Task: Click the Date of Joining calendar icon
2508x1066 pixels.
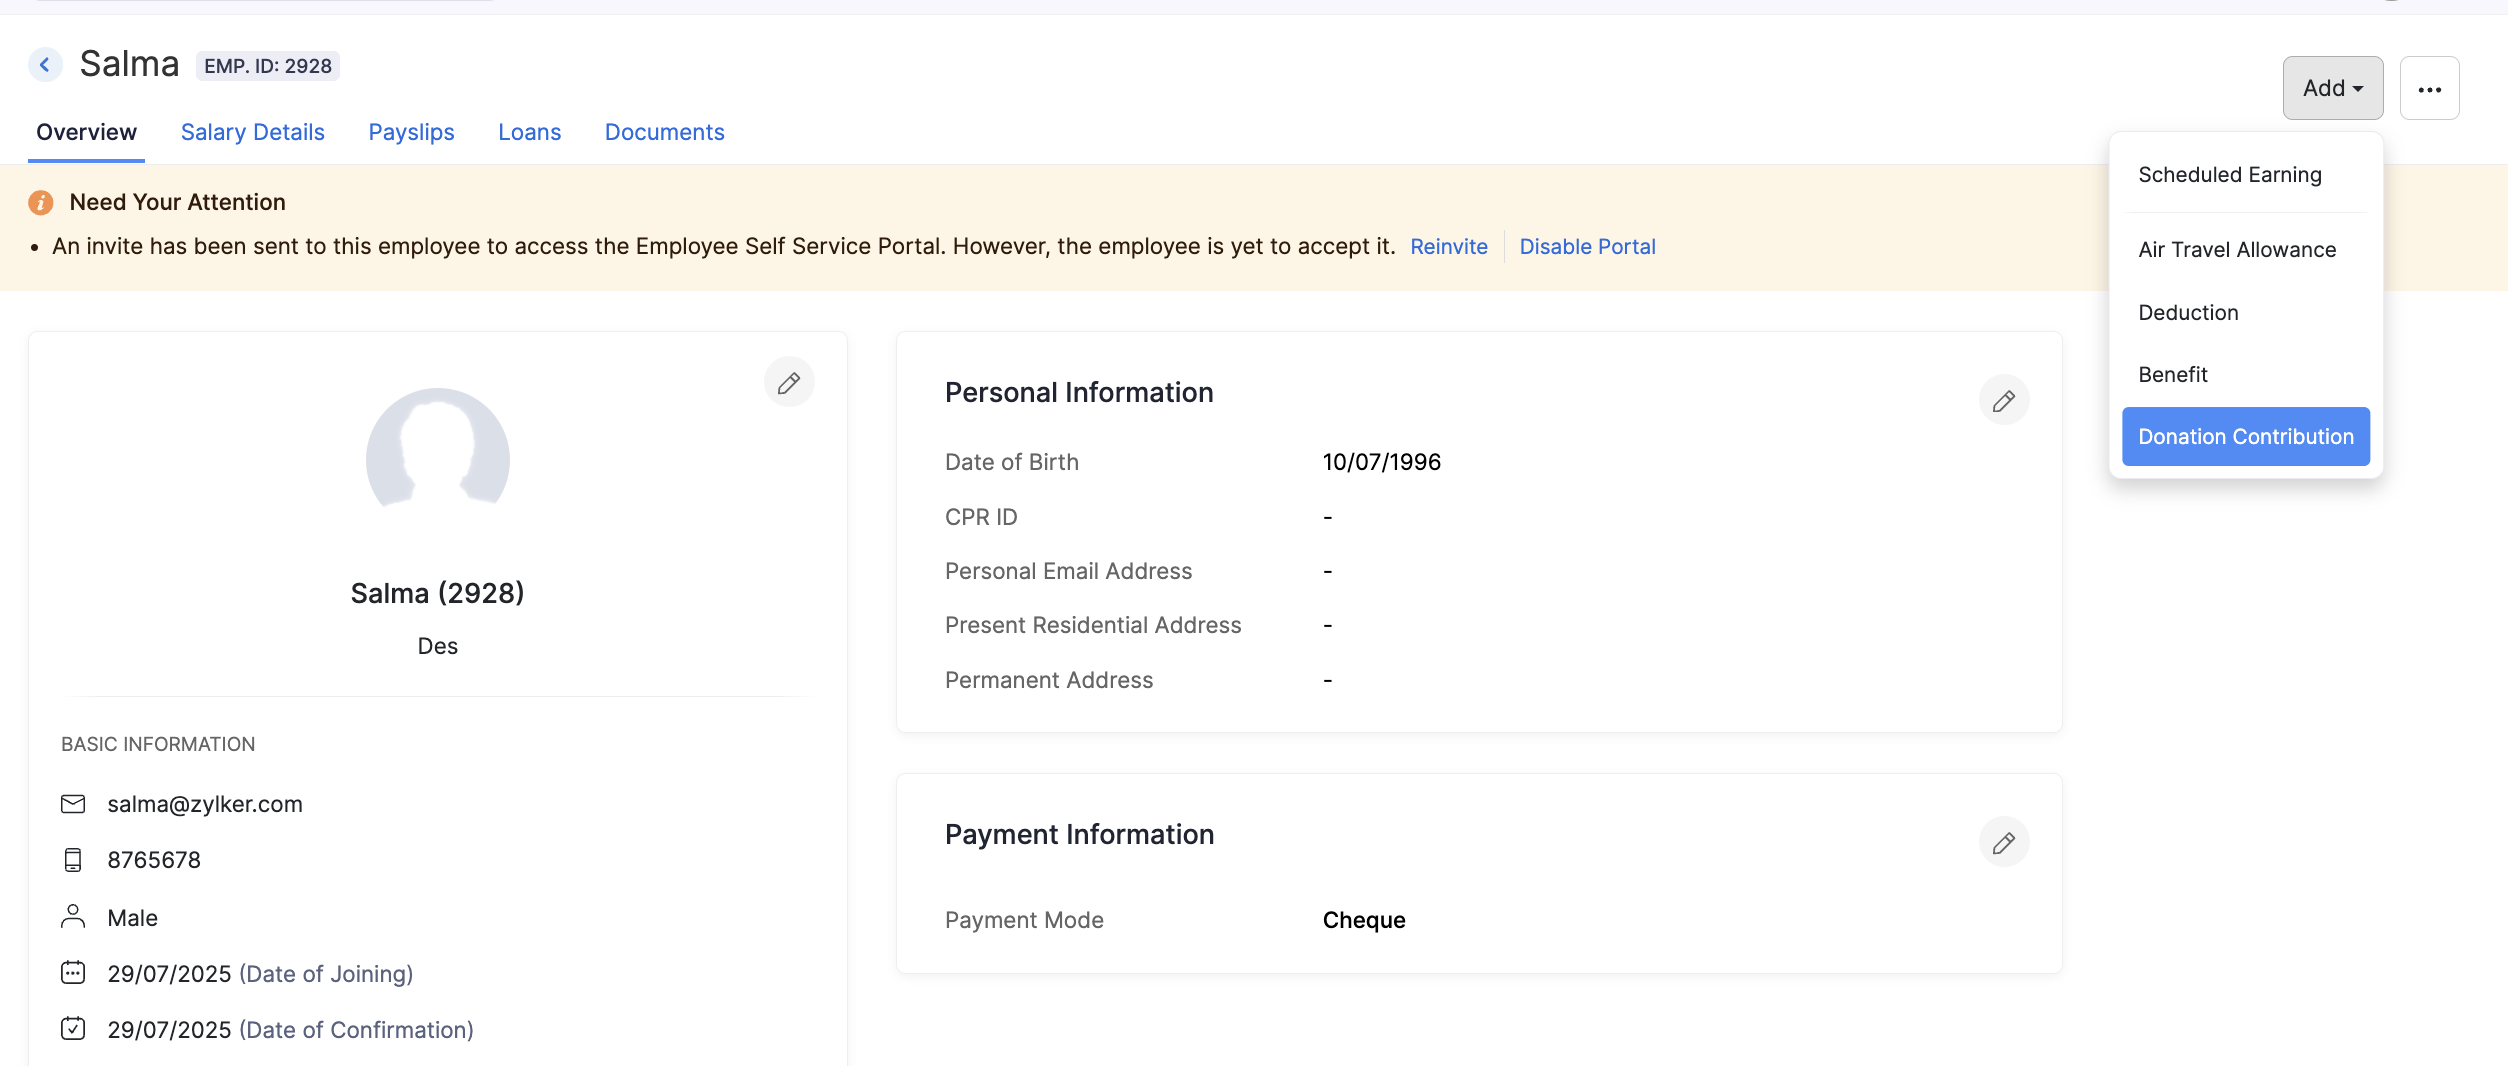Action: pos(73,973)
